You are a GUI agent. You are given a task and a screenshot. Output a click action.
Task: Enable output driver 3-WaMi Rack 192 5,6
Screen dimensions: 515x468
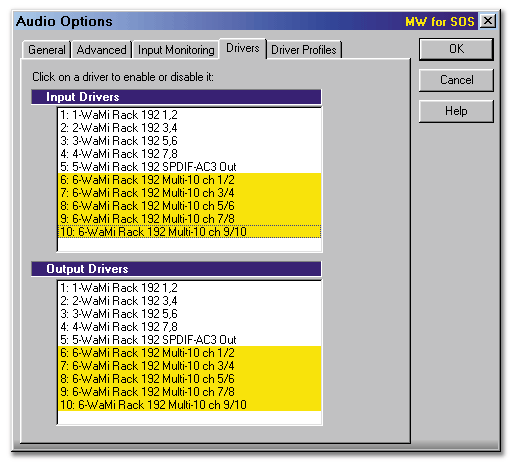coord(189,314)
